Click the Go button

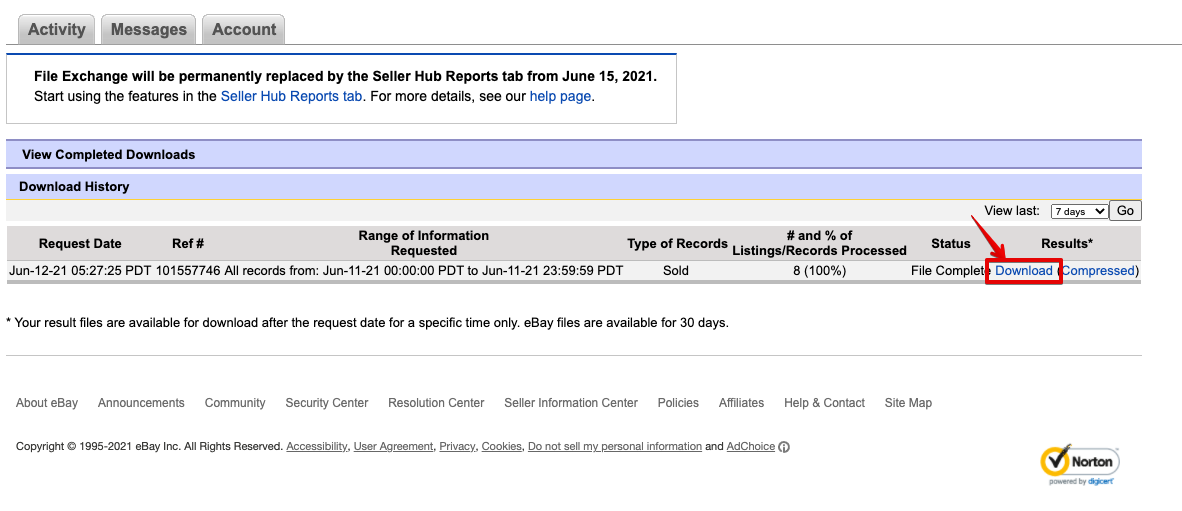1125,211
